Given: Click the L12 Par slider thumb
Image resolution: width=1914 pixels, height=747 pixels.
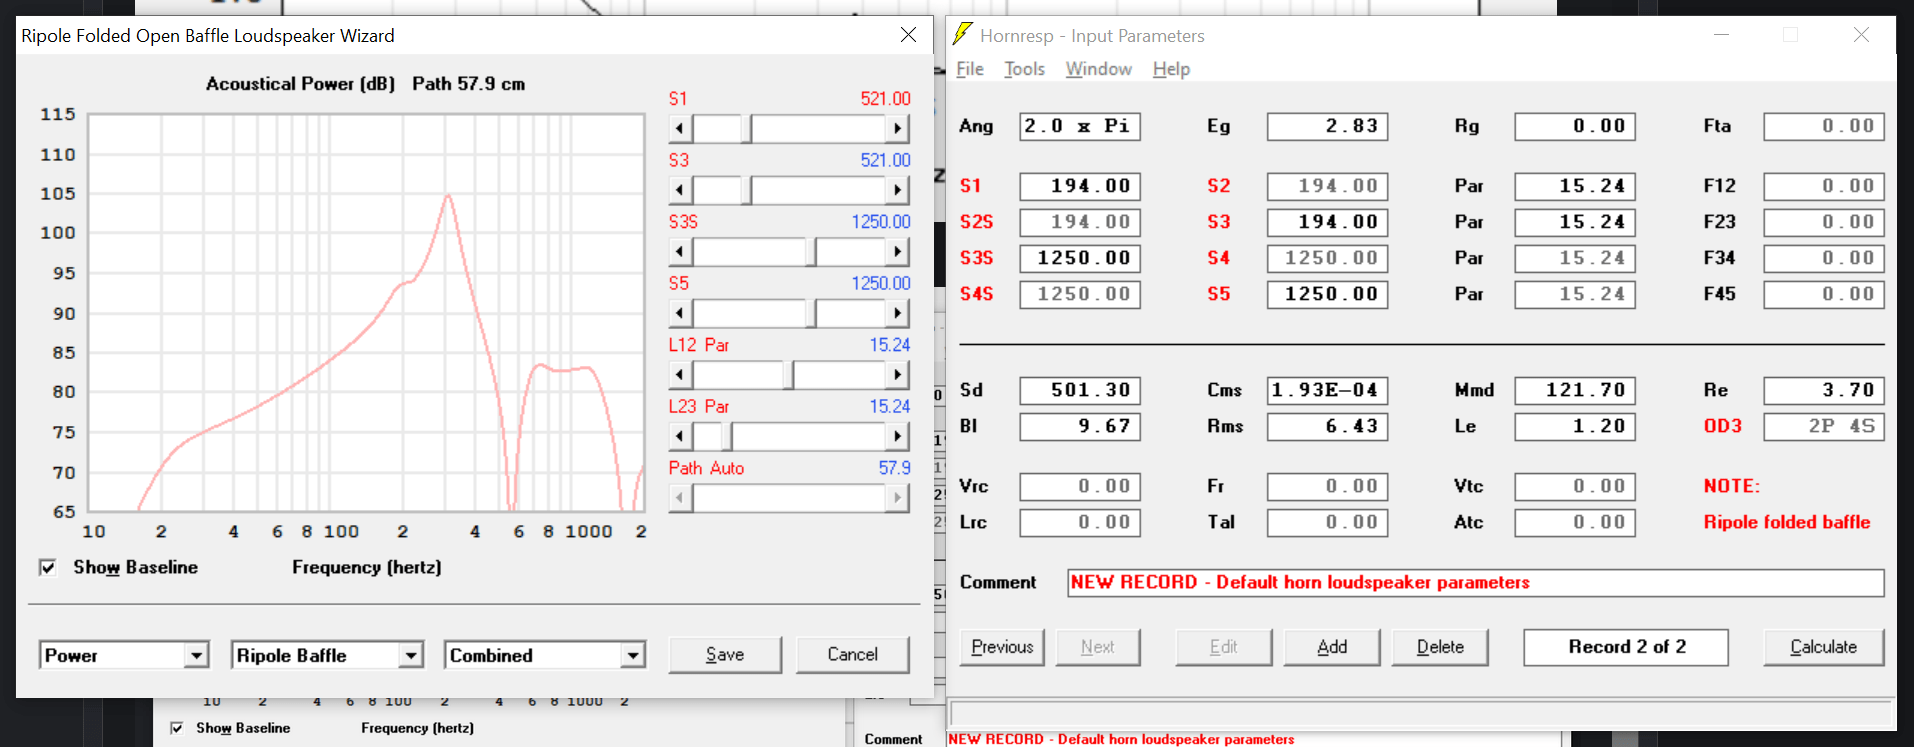Looking at the screenshot, I should point(788,375).
